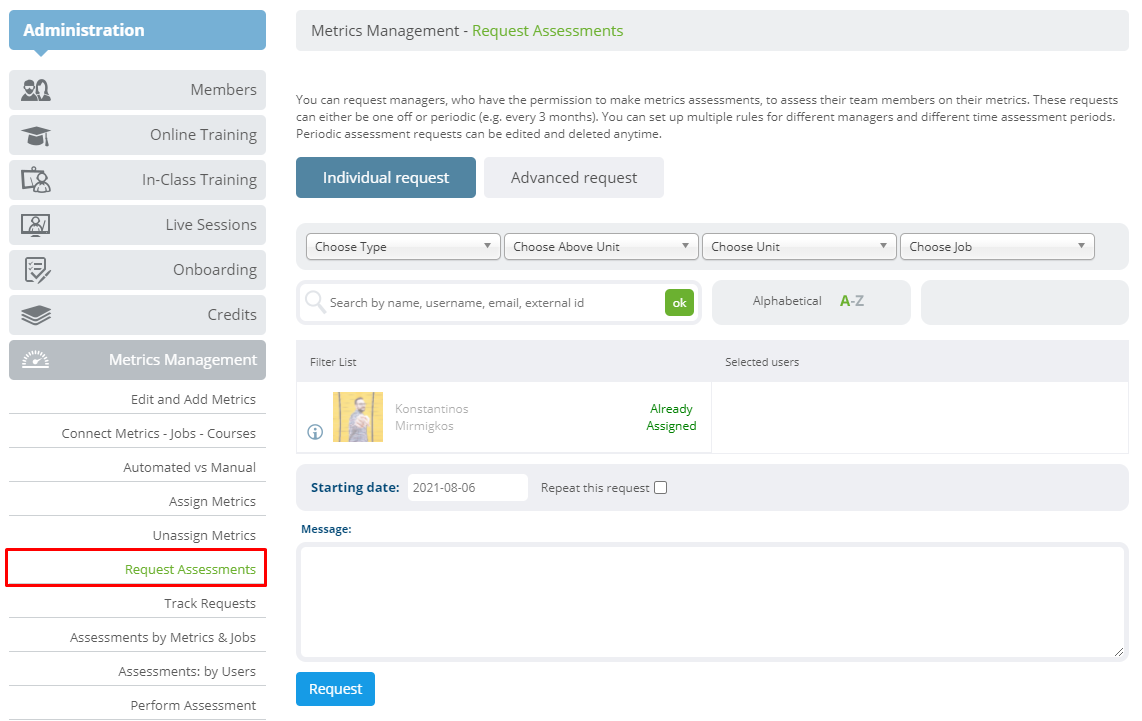Click the Message text area
The image size is (1142, 721).
(x=712, y=602)
